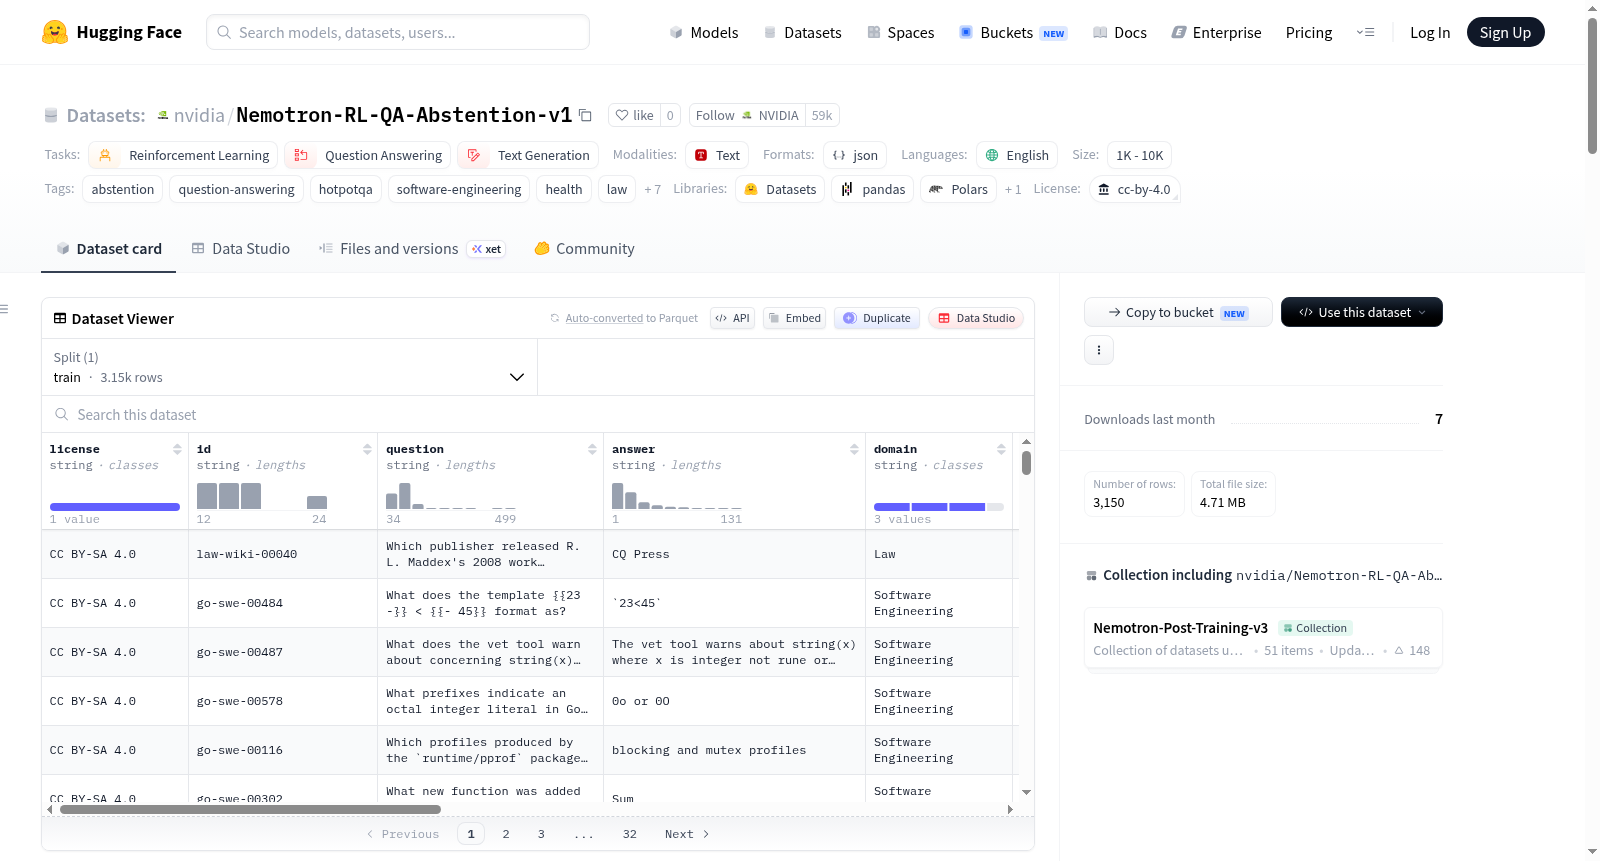Focus the search models, datasets, users field
Screen dimensions: 1600x861
click(x=398, y=32)
